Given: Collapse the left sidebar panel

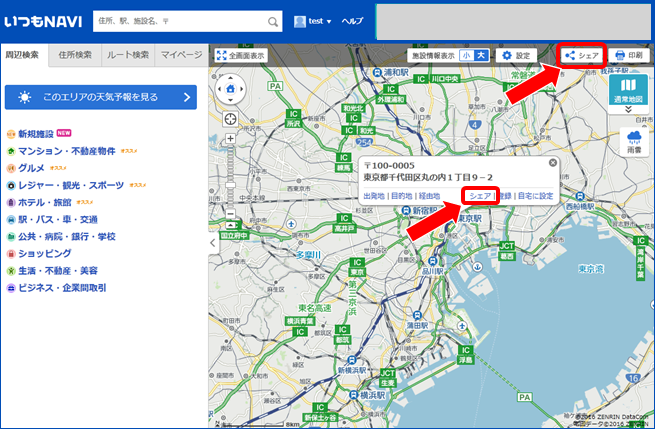Looking at the screenshot, I should (213, 243).
